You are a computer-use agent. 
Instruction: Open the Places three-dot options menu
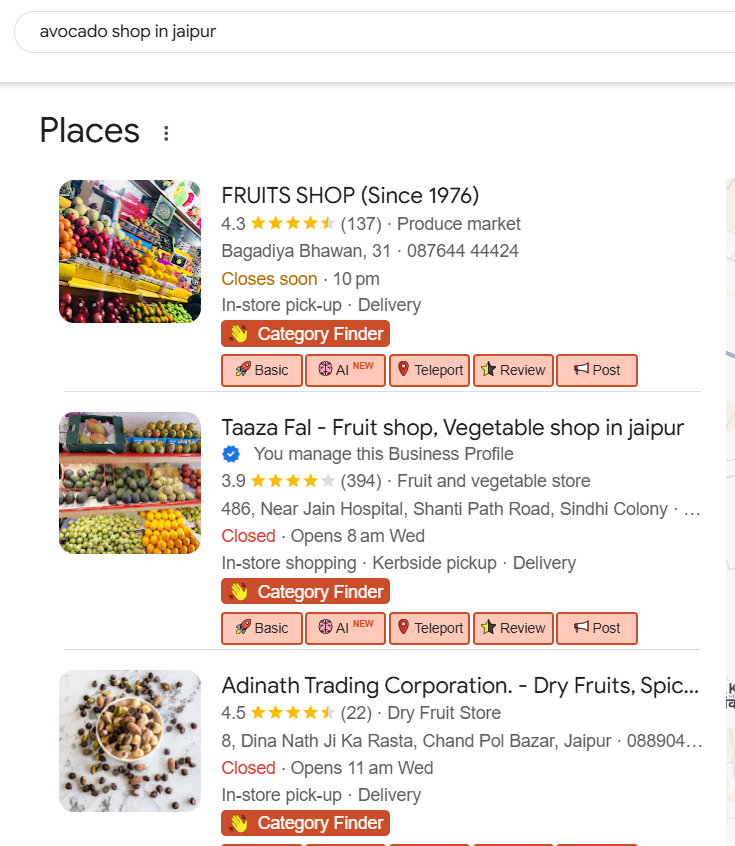166,133
